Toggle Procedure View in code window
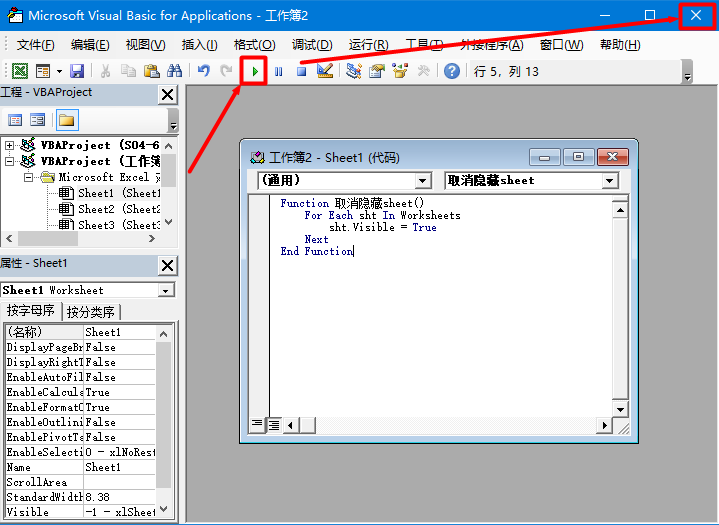Image resolution: width=719 pixels, height=525 pixels. 257,424
